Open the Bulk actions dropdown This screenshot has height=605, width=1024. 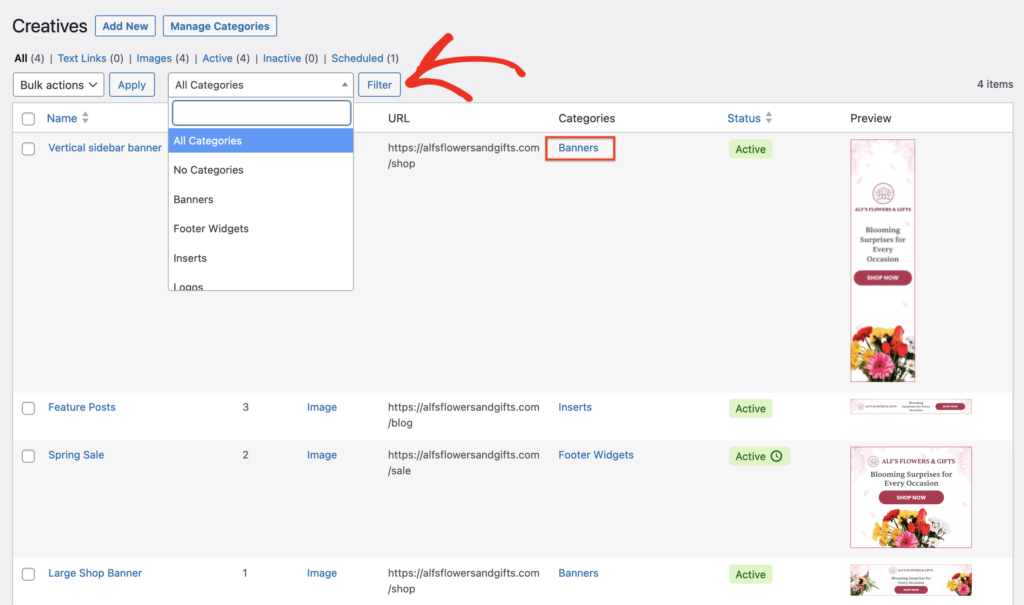58,85
